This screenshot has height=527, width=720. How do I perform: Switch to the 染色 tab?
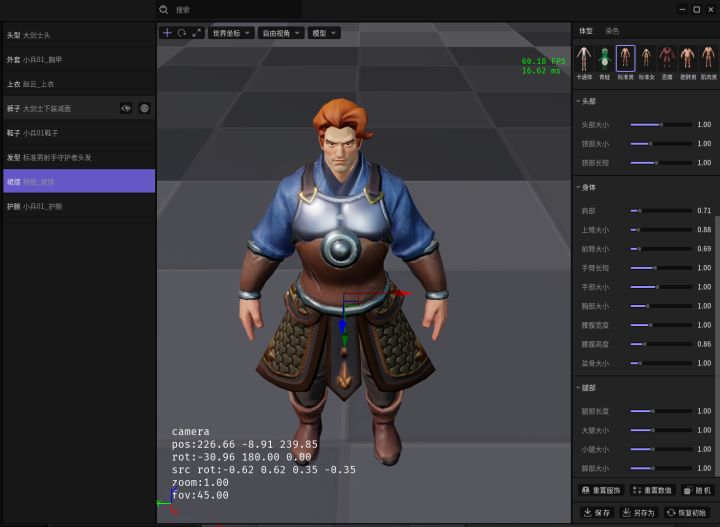point(612,31)
